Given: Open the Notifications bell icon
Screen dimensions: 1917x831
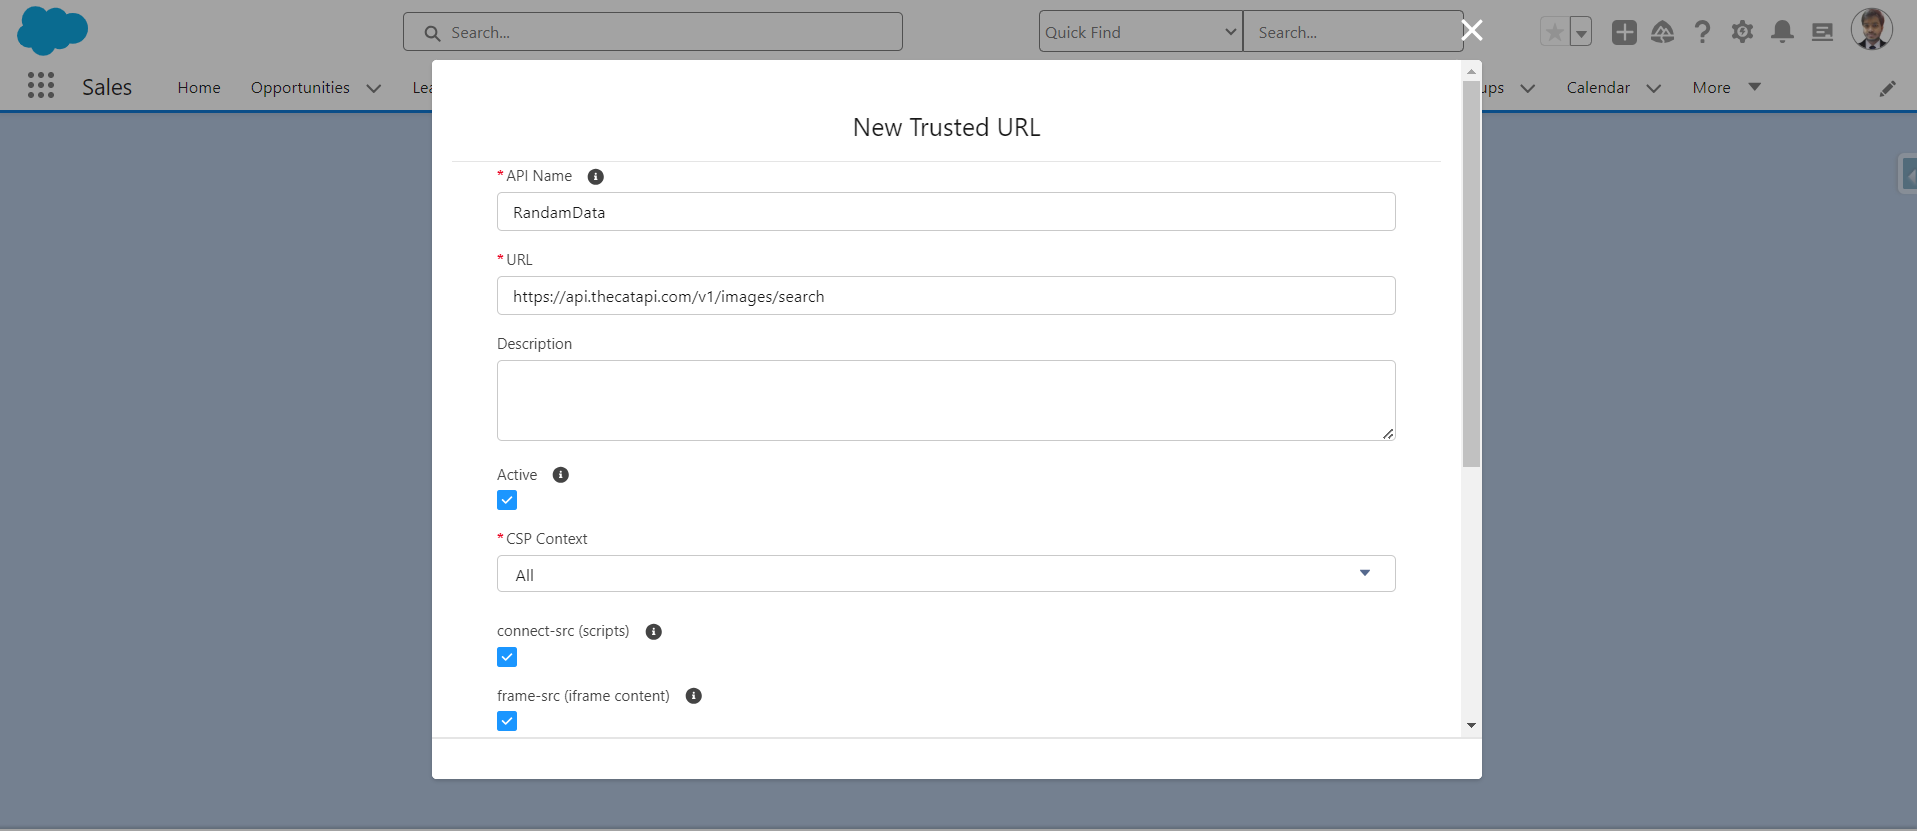Looking at the screenshot, I should click(1782, 32).
